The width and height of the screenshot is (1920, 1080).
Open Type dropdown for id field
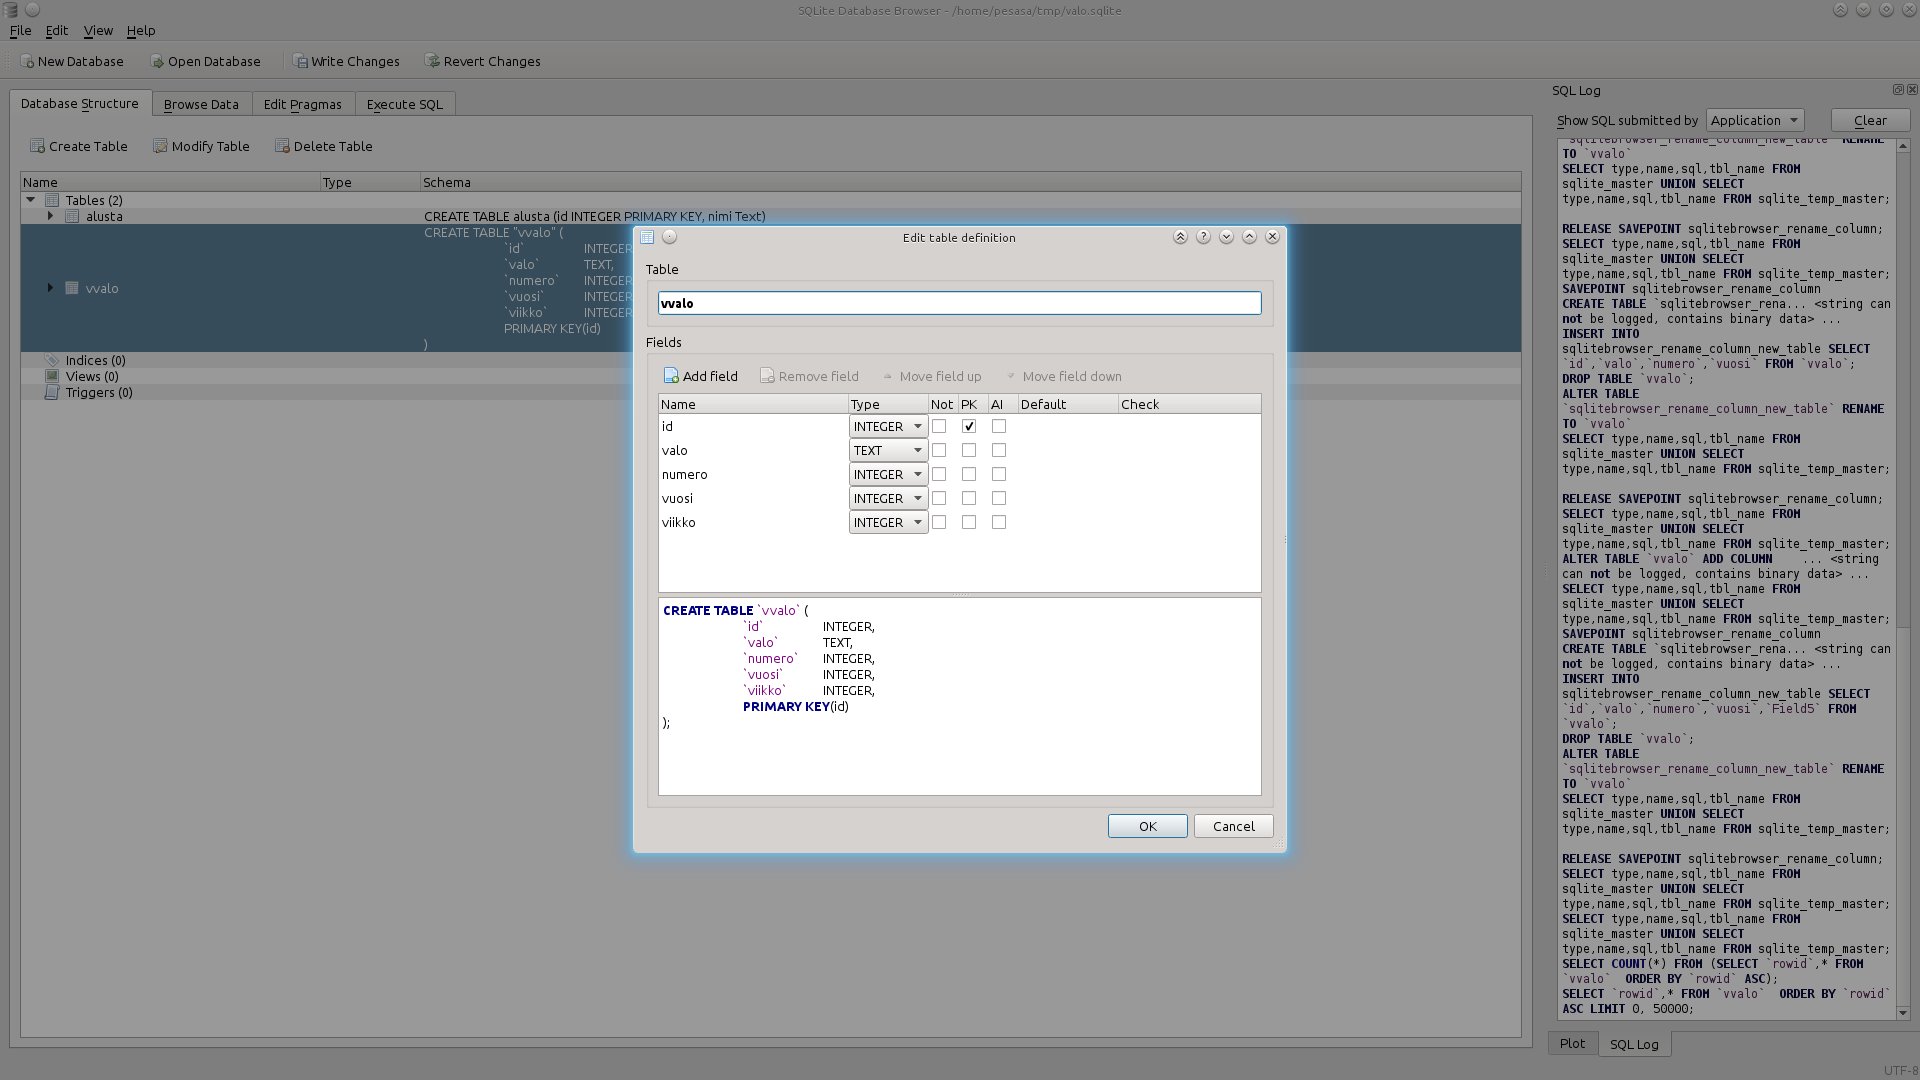click(x=888, y=426)
